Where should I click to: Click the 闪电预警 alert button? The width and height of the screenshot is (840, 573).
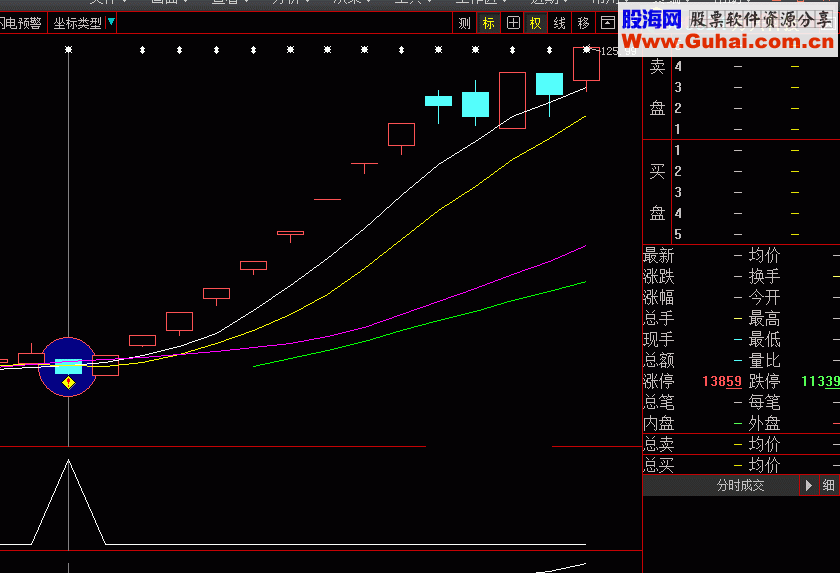tap(21, 23)
